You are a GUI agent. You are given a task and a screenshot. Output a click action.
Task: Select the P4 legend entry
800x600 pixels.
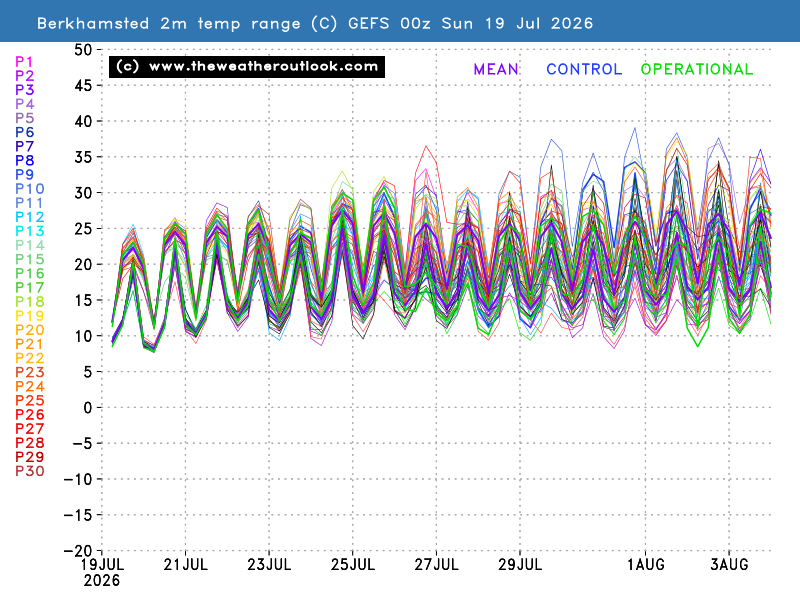click(24, 104)
